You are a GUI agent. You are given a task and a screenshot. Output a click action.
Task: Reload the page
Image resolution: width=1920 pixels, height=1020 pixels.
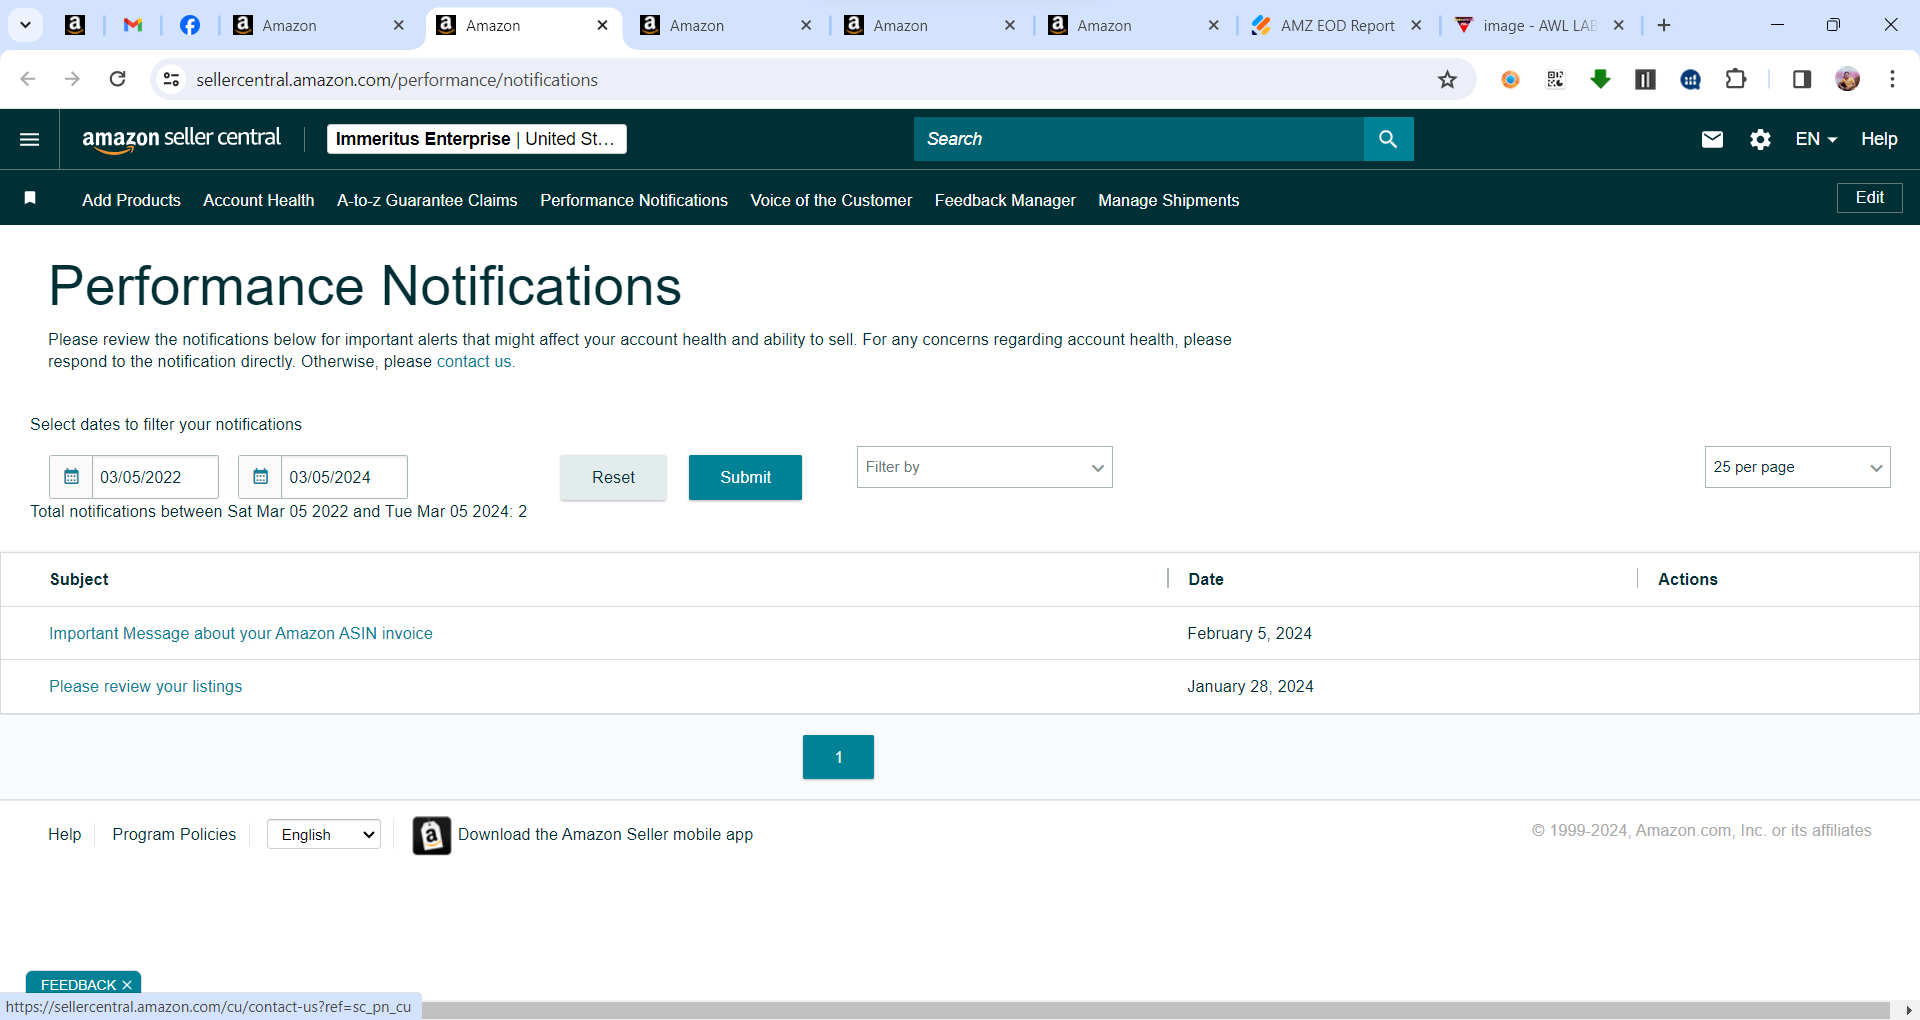[117, 79]
